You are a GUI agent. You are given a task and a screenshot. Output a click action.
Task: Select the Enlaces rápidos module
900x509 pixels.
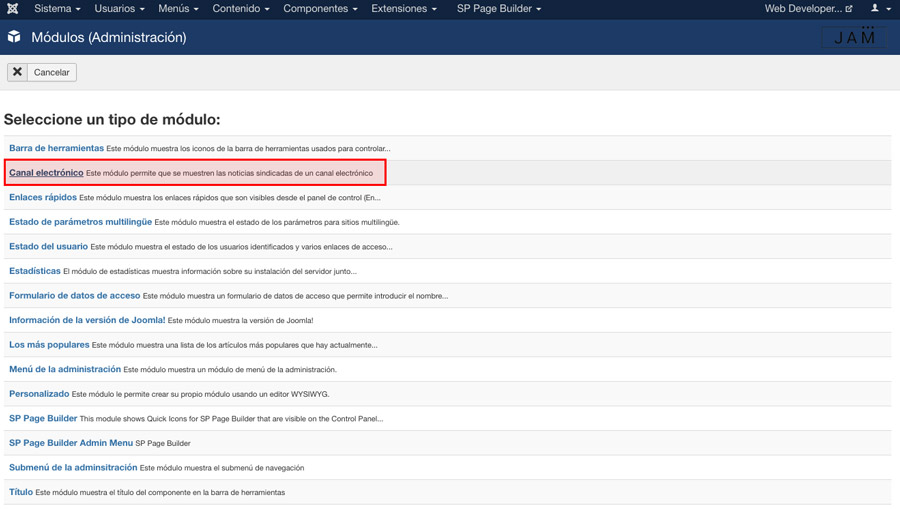pyautogui.click(x=43, y=197)
